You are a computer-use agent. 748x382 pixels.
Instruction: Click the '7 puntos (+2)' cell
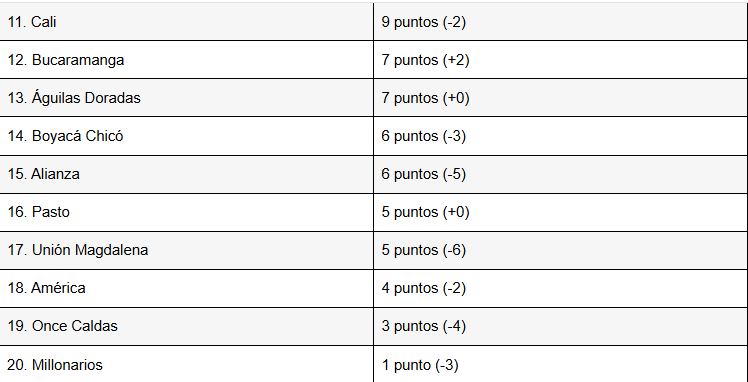[x=561, y=60]
